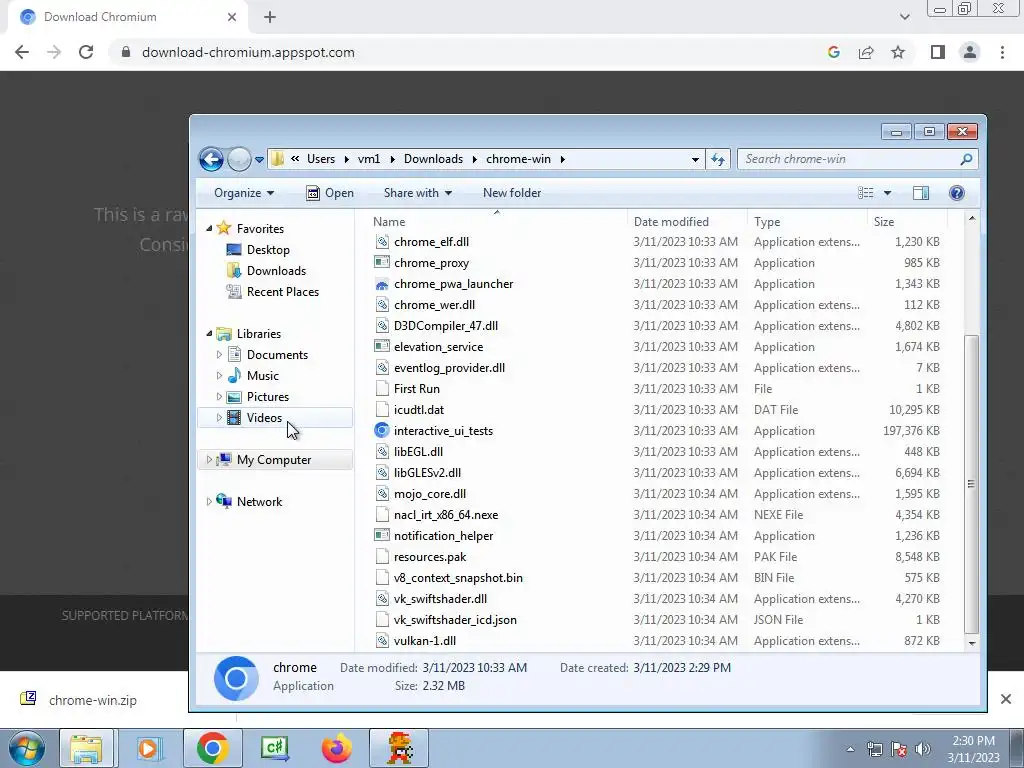Click the Search chrome-win input field

[x=857, y=159]
